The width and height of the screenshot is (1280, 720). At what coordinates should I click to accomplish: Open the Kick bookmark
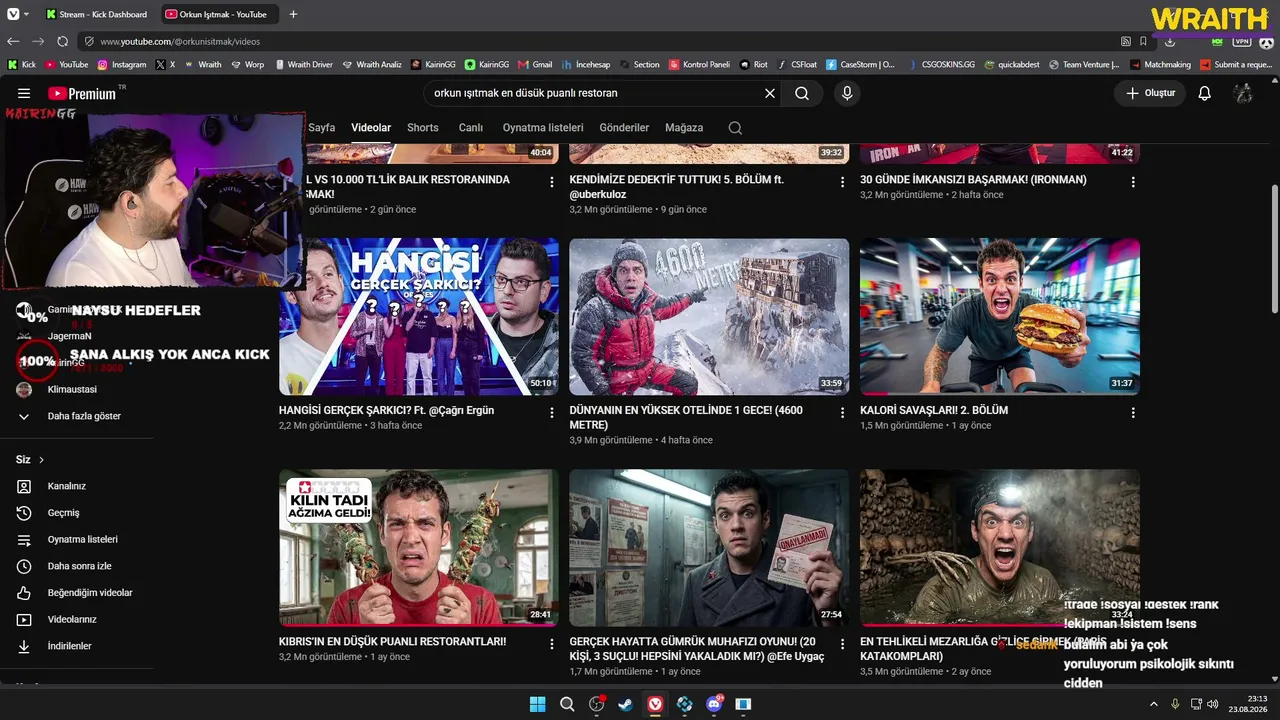(22, 64)
